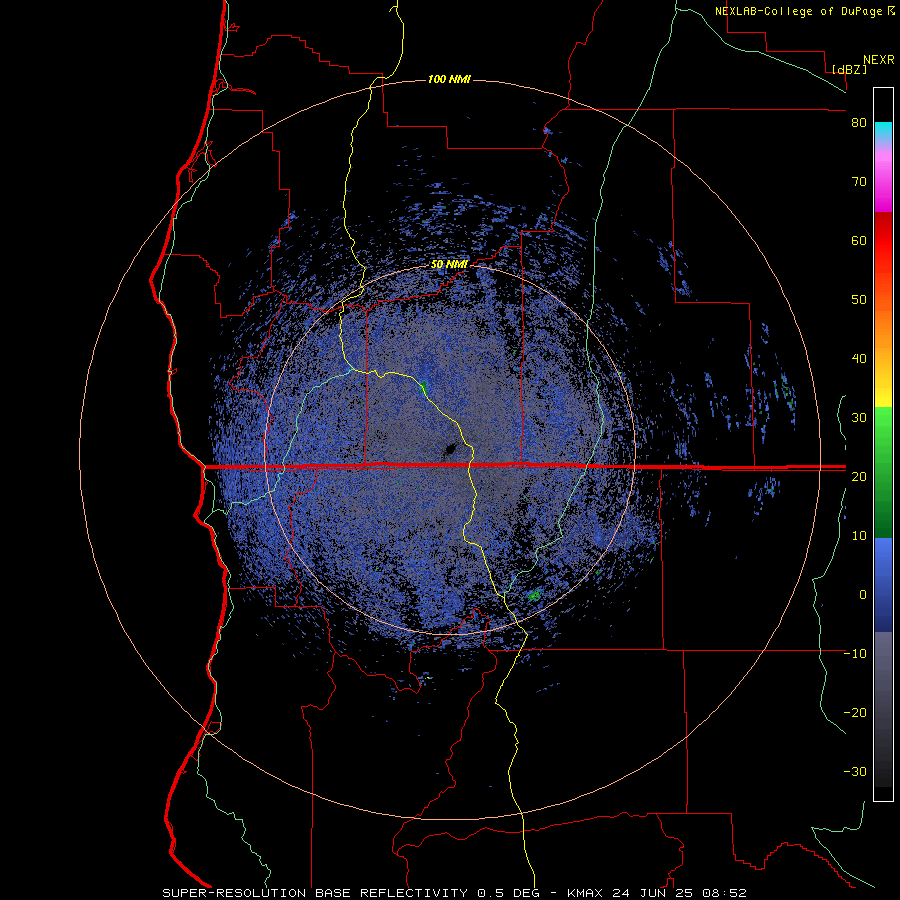Click the -30 value on dBZ scale
Image resolution: width=900 pixels, height=900 pixels.
pyautogui.click(x=855, y=772)
